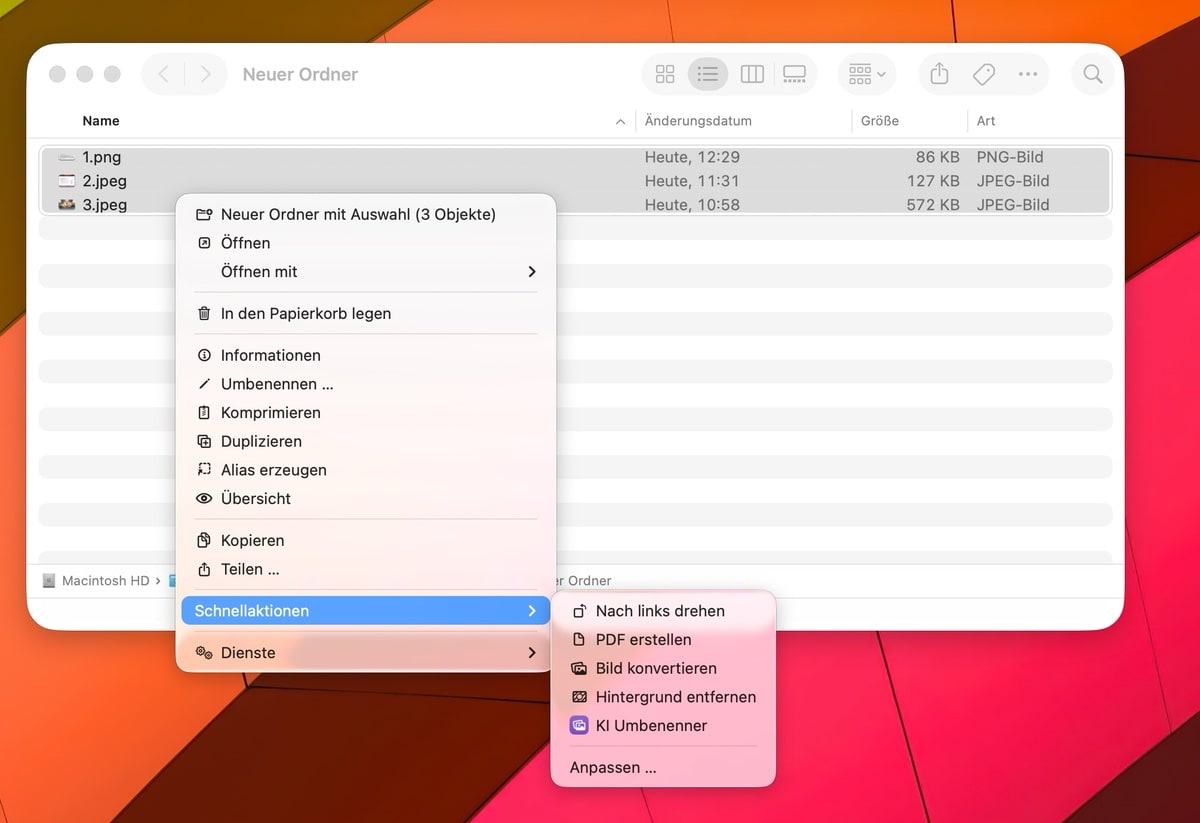
Task: Choose In den Papierkorb legen
Action: [x=305, y=314]
